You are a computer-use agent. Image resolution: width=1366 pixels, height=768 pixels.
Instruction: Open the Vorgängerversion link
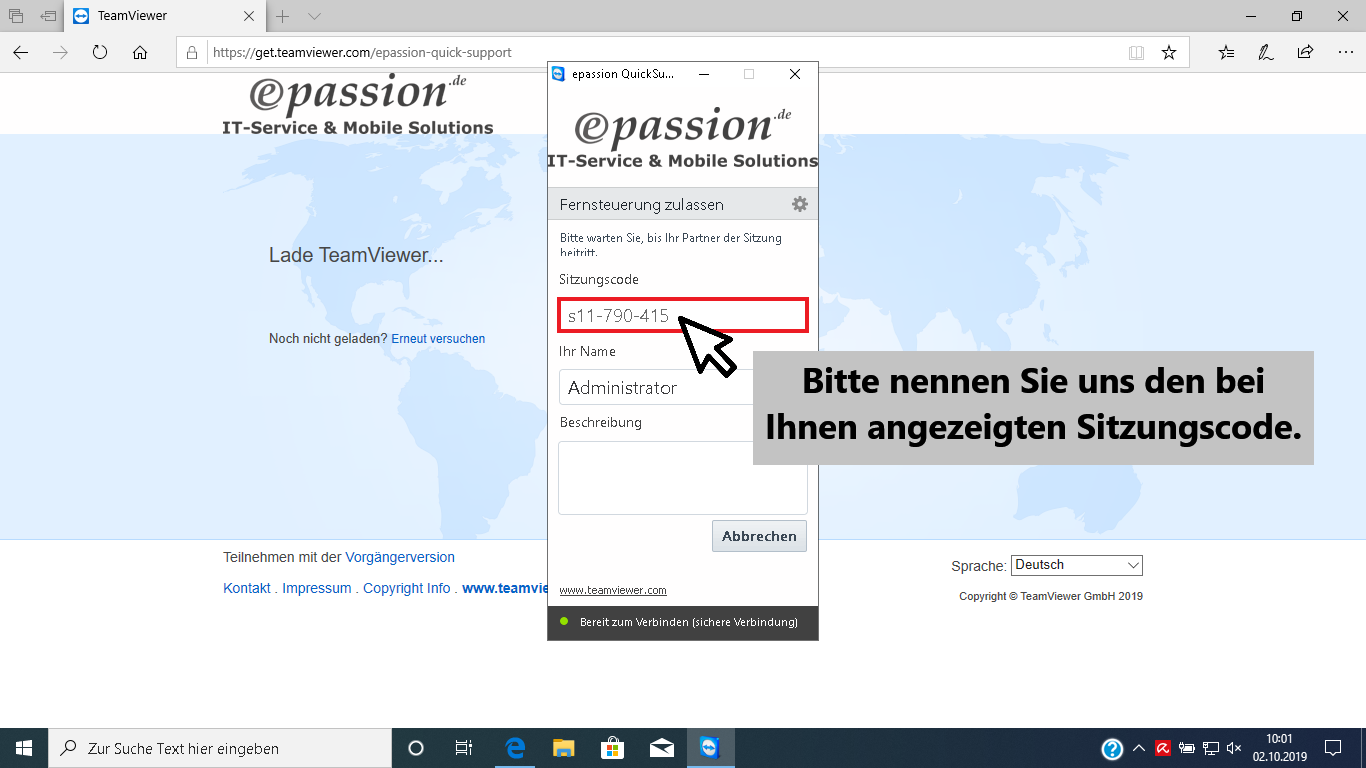coord(400,557)
